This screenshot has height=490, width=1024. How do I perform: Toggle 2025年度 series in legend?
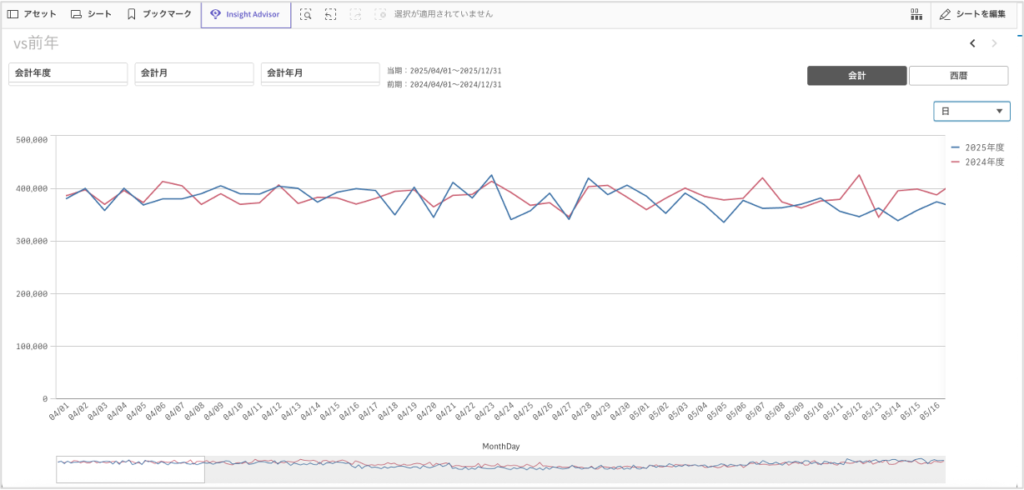tap(976, 147)
